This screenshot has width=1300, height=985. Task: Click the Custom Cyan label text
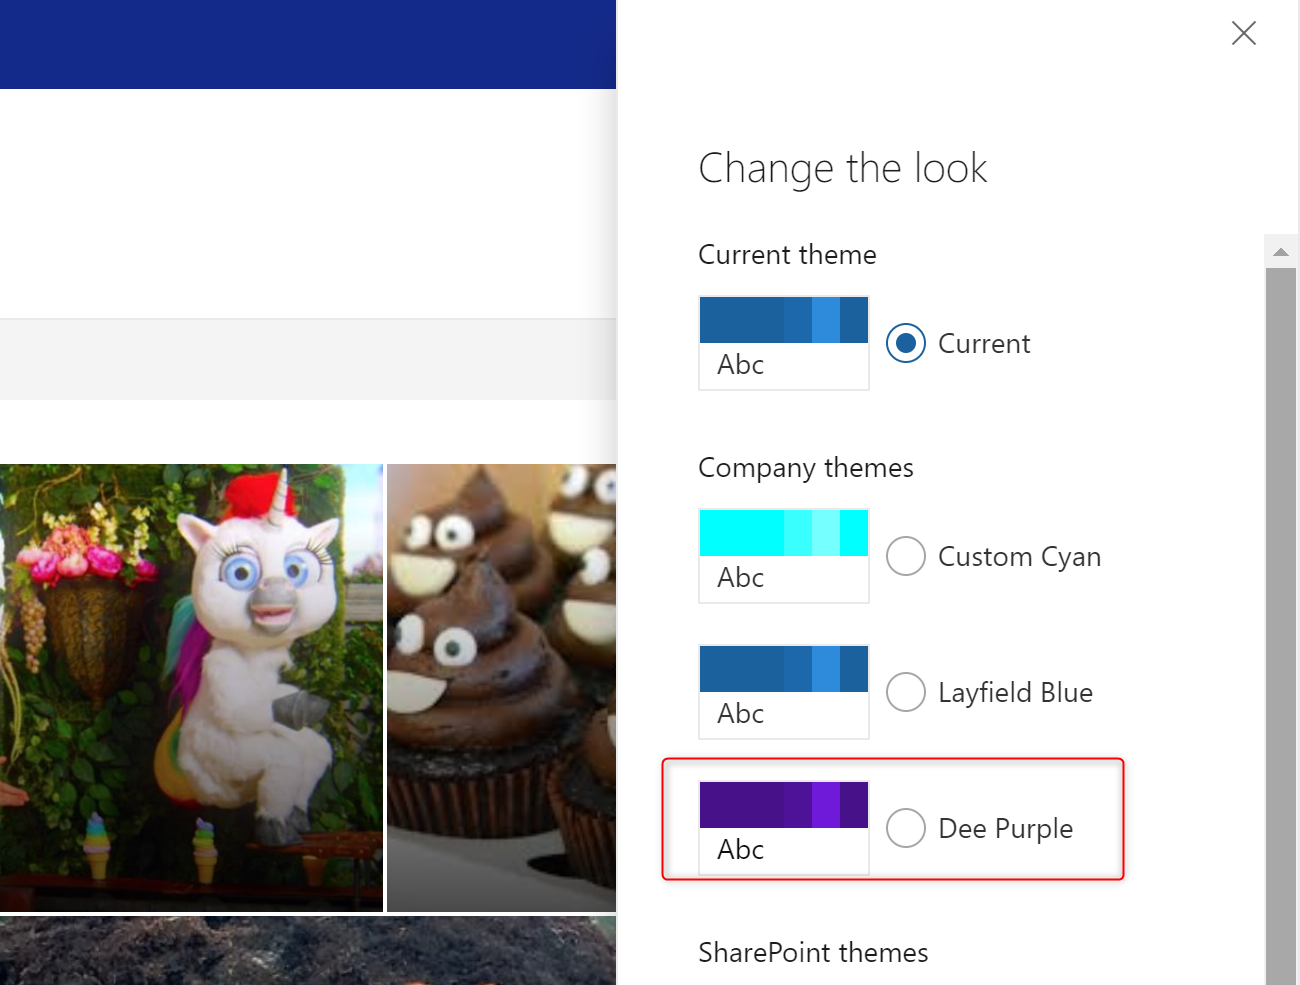(1019, 557)
